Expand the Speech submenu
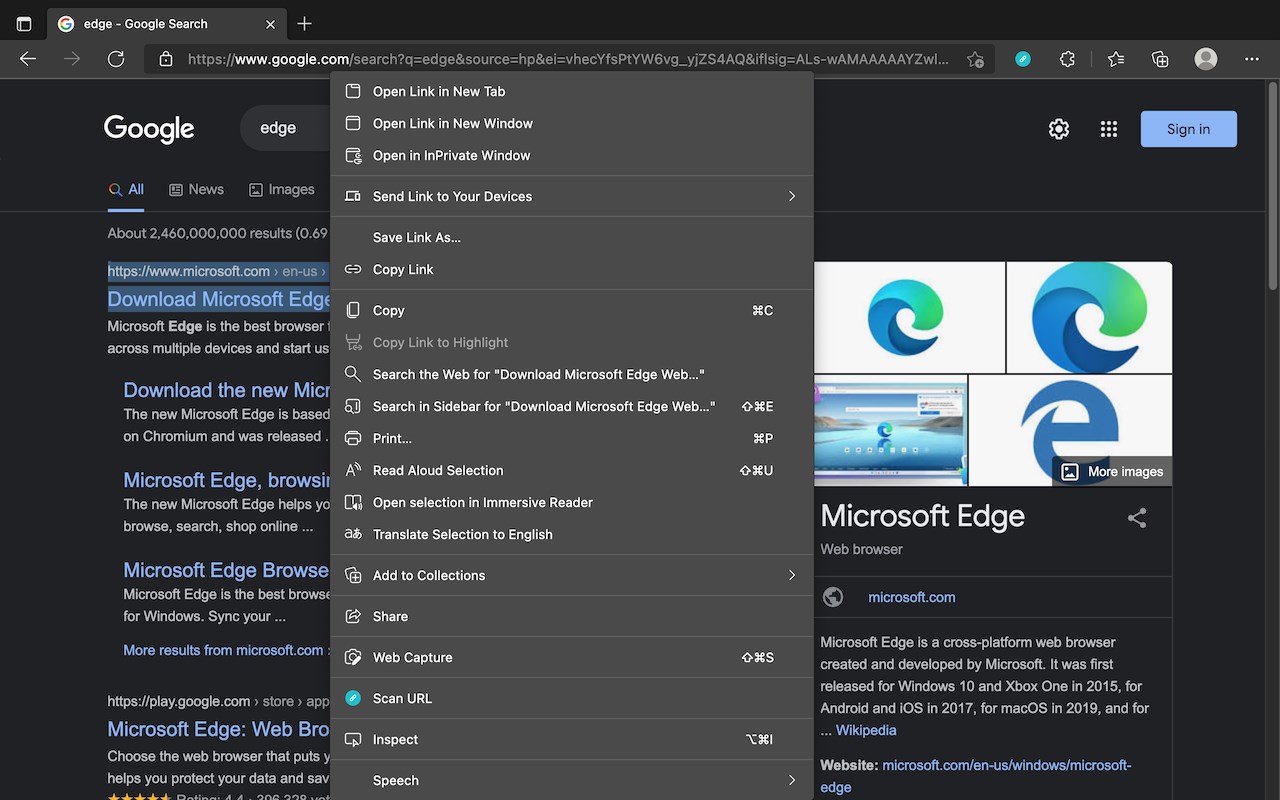 (791, 780)
